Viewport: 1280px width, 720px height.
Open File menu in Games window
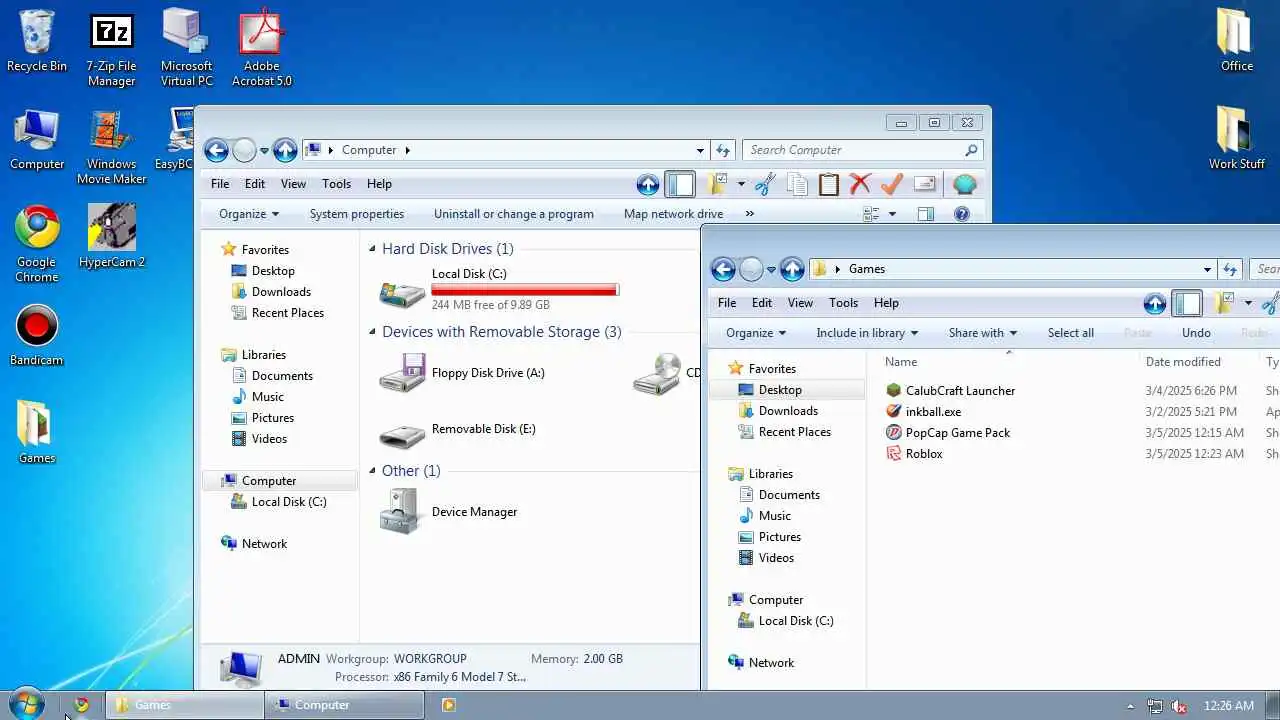[x=727, y=303]
